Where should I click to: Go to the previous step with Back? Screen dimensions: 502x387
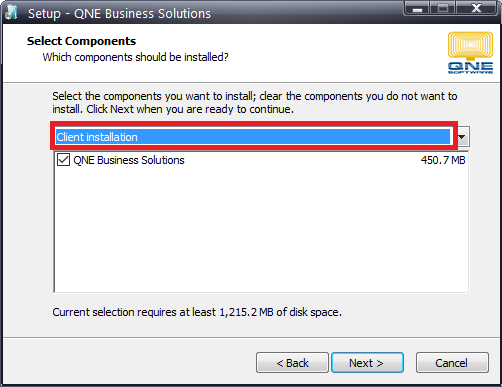pyautogui.click(x=292, y=363)
